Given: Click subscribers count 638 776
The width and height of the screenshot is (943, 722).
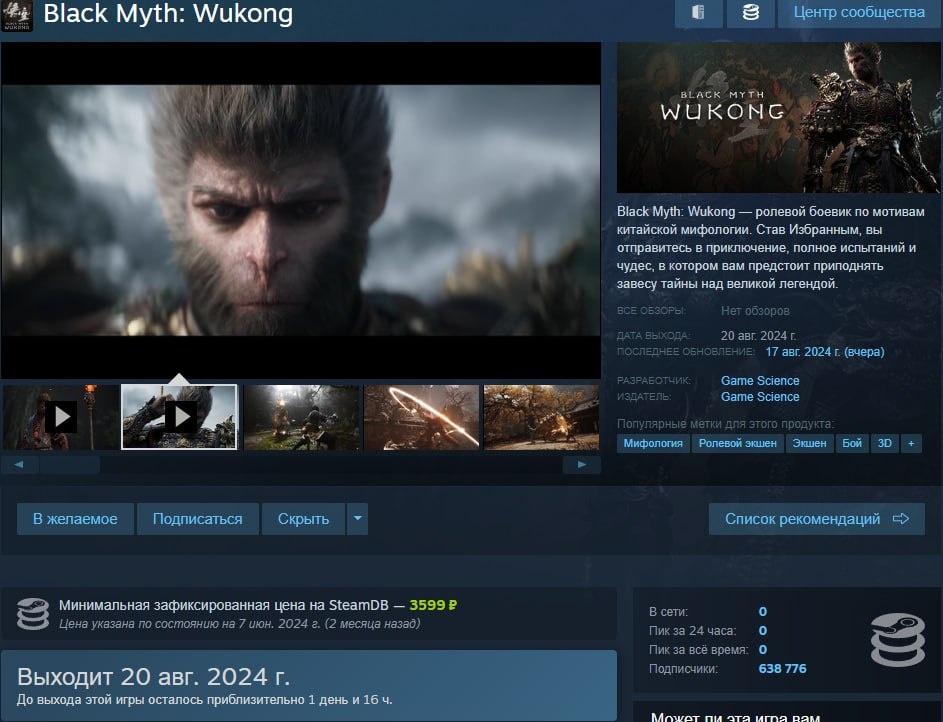Looking at the screenshot, I should click(782, 668).
